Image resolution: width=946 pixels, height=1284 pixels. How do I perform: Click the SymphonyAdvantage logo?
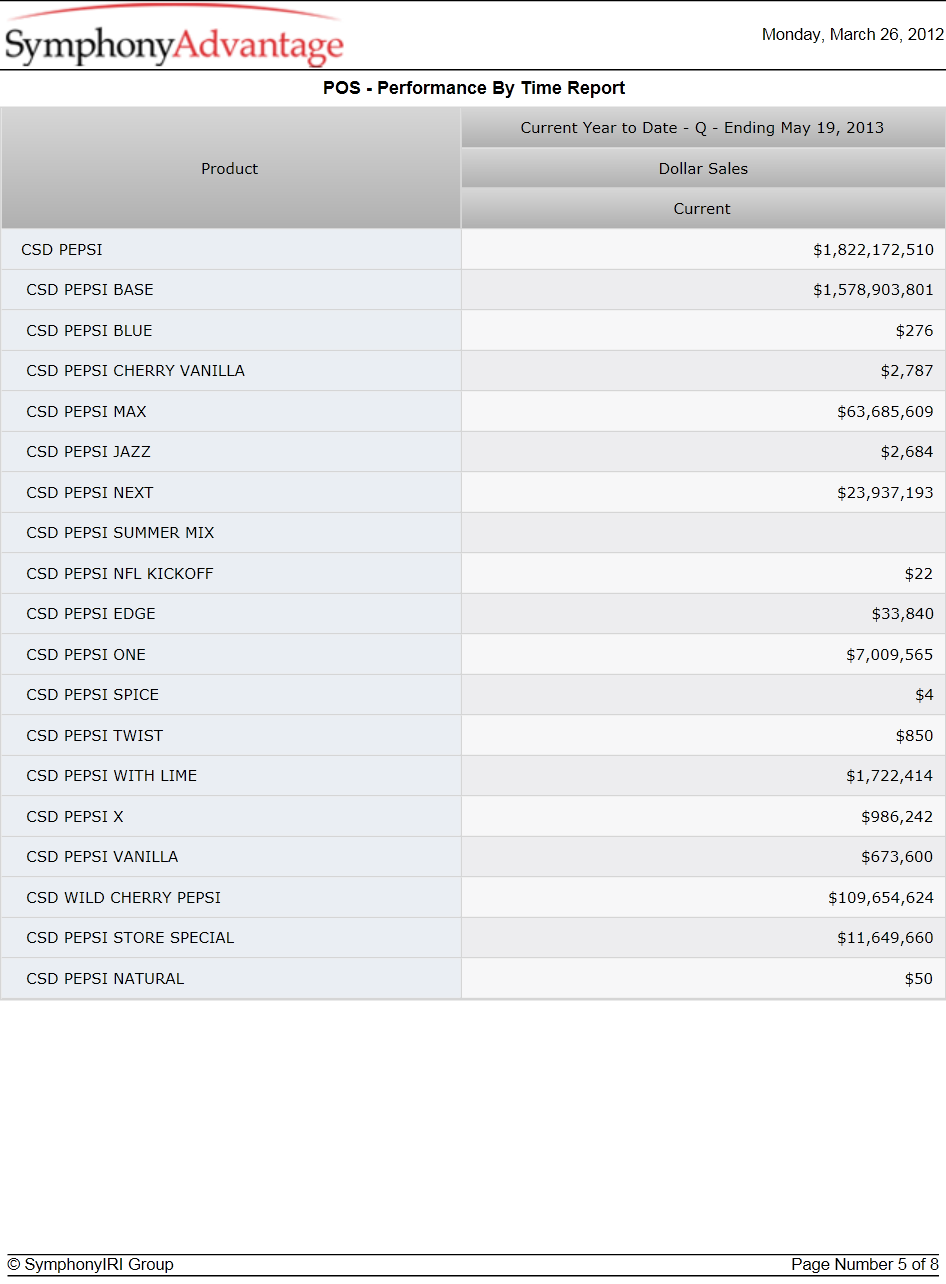click(x=174, y=38)
